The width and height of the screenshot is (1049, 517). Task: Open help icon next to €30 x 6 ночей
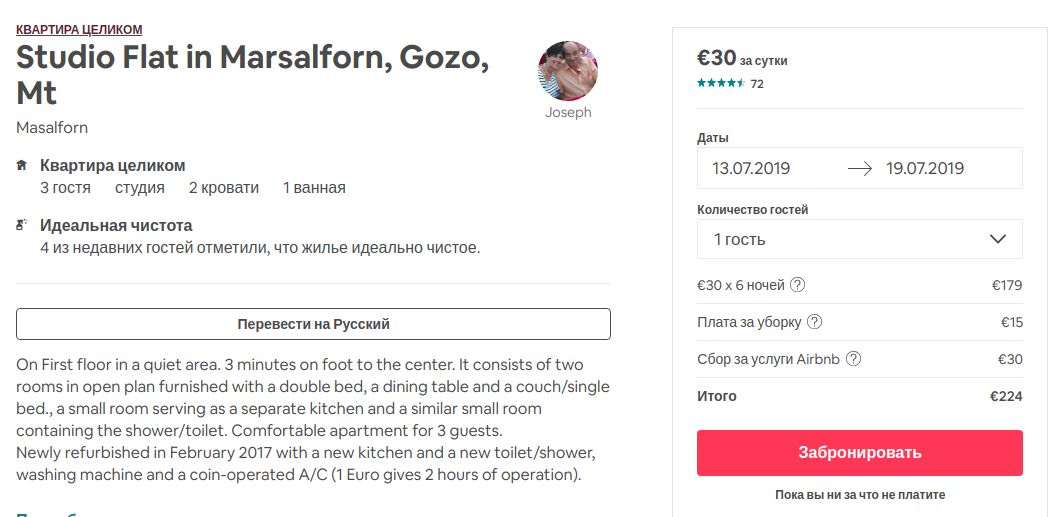[x=797, y=285]
